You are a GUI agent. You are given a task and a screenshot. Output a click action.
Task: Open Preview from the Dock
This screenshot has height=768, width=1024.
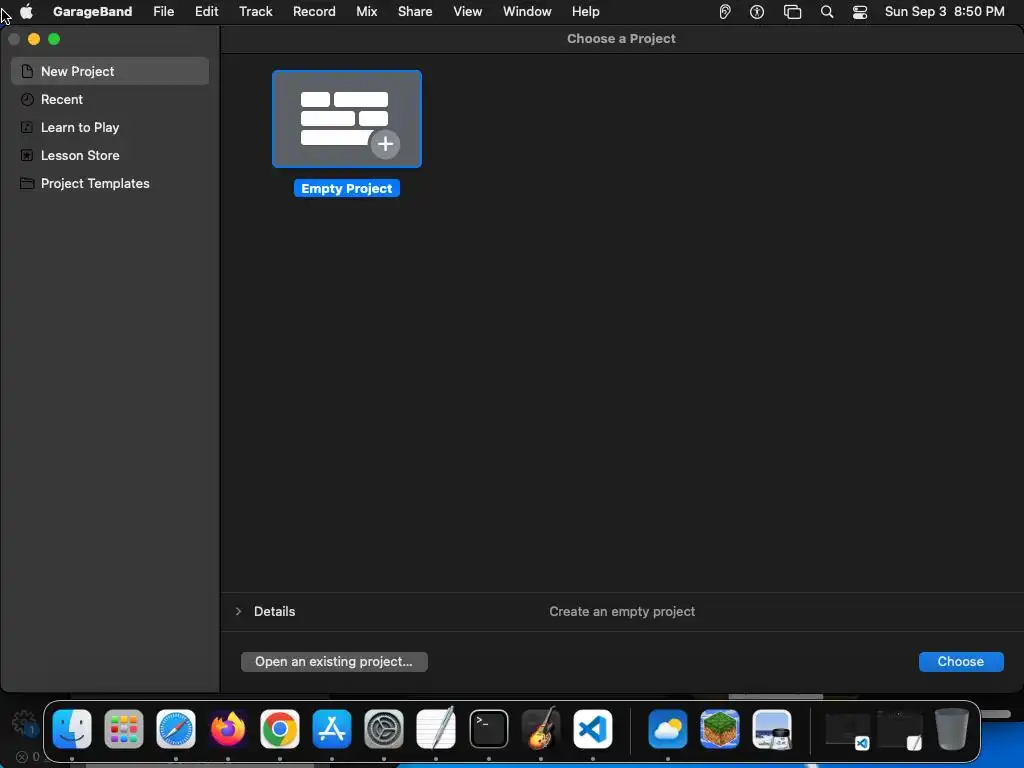(x=772, y=729)
